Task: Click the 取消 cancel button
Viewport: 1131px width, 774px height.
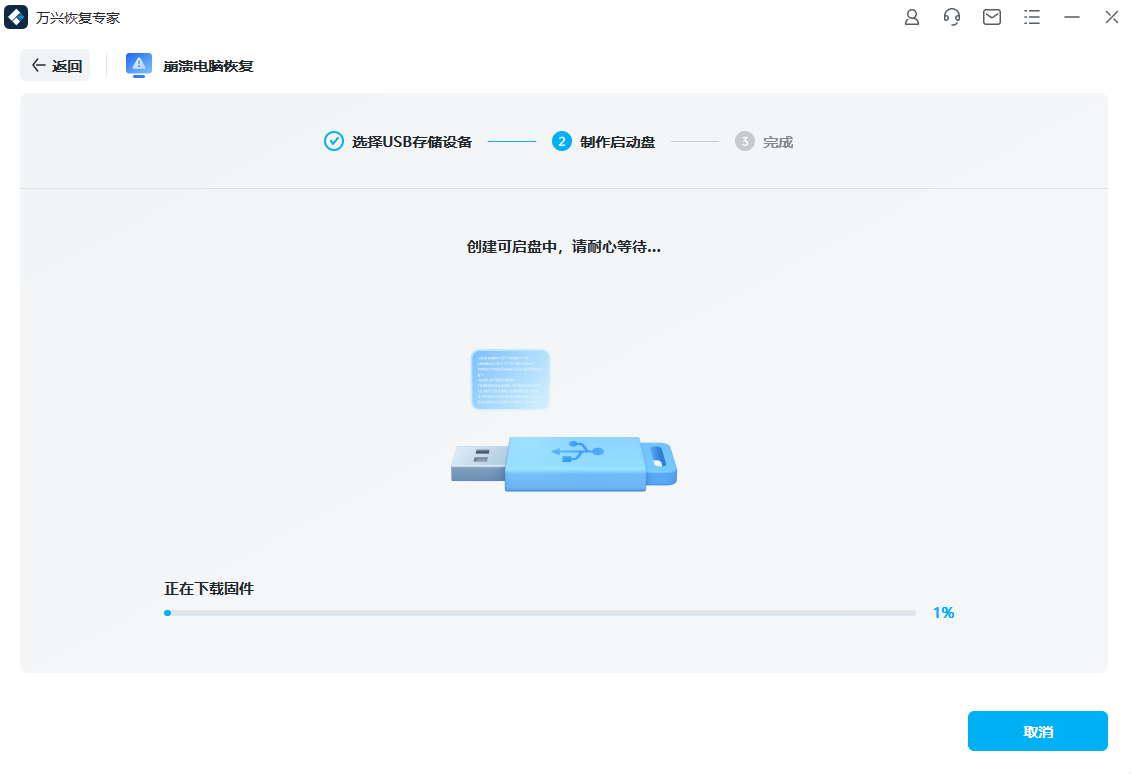Action: pyautogui.click(x=1037, y=731)
